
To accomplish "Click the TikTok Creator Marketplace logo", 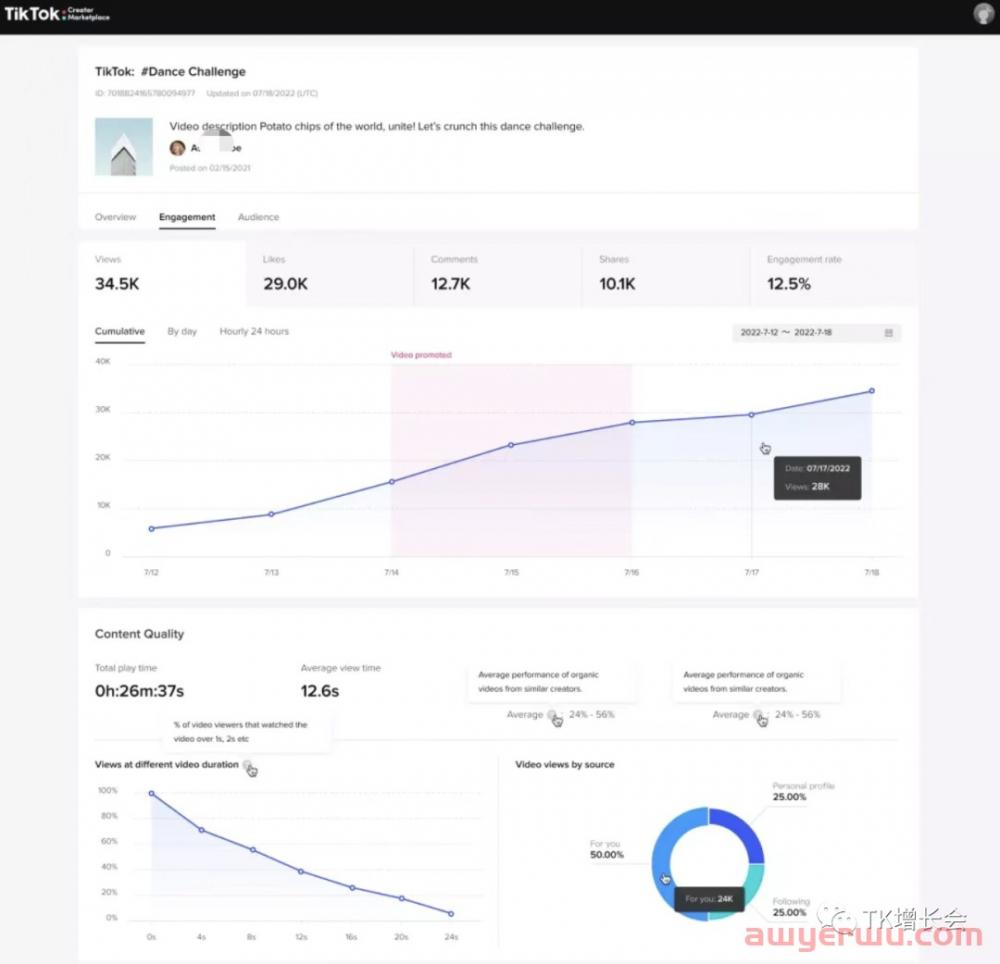I will (x=57, y=13).
